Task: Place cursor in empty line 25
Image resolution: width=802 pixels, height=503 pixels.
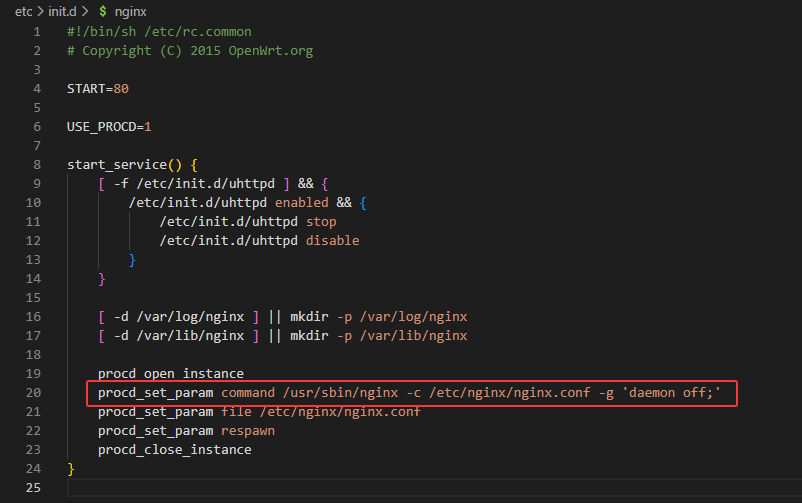Action: click(x=434, y=488)
